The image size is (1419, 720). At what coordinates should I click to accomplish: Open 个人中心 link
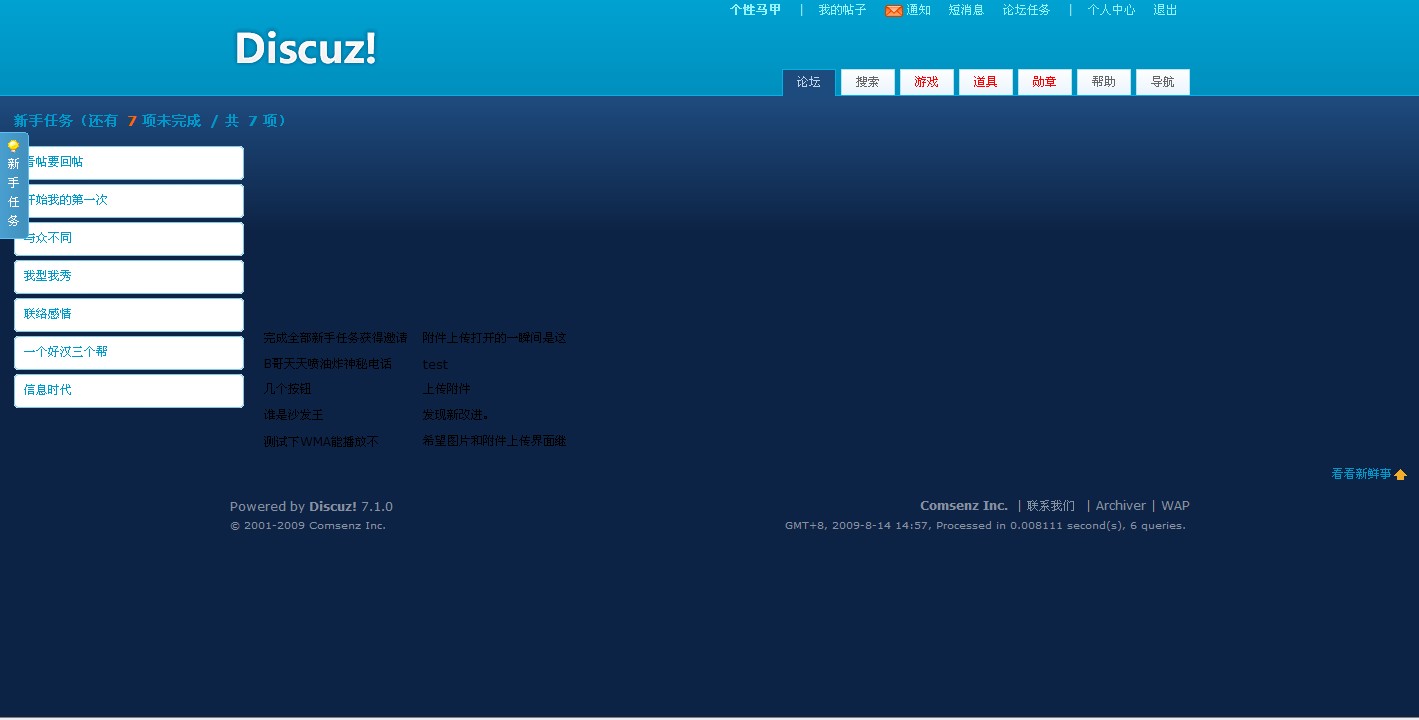tap(1111, 10)
